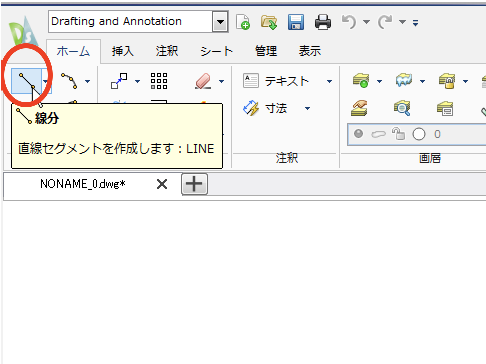Click the Open folder icon

[x=269, y=22]
